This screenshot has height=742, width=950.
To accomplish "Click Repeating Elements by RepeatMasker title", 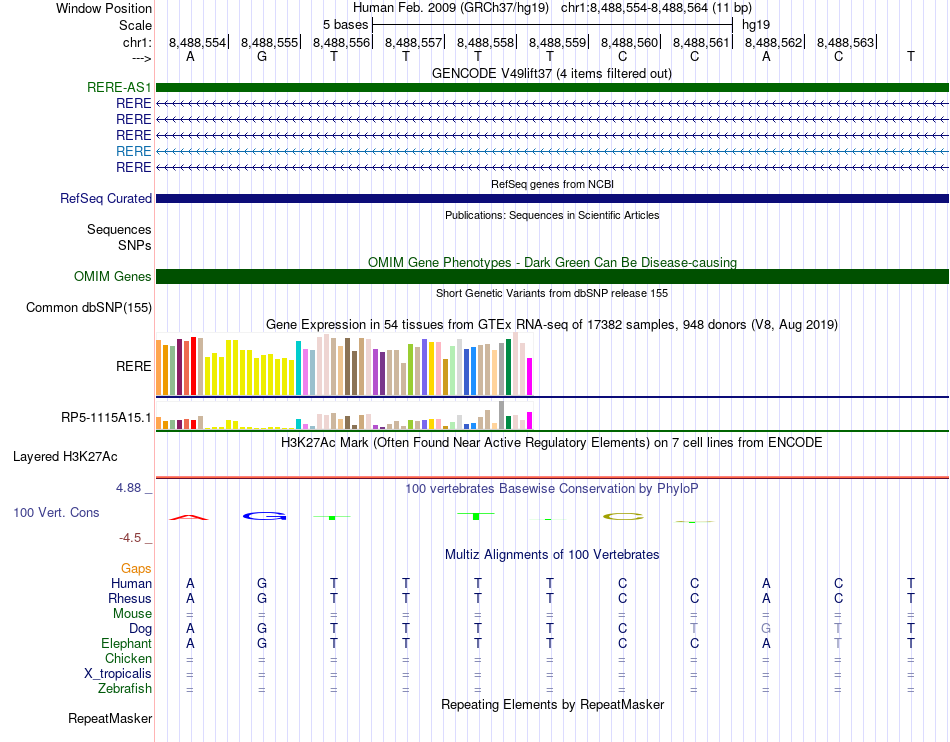I will click(552, 704).
